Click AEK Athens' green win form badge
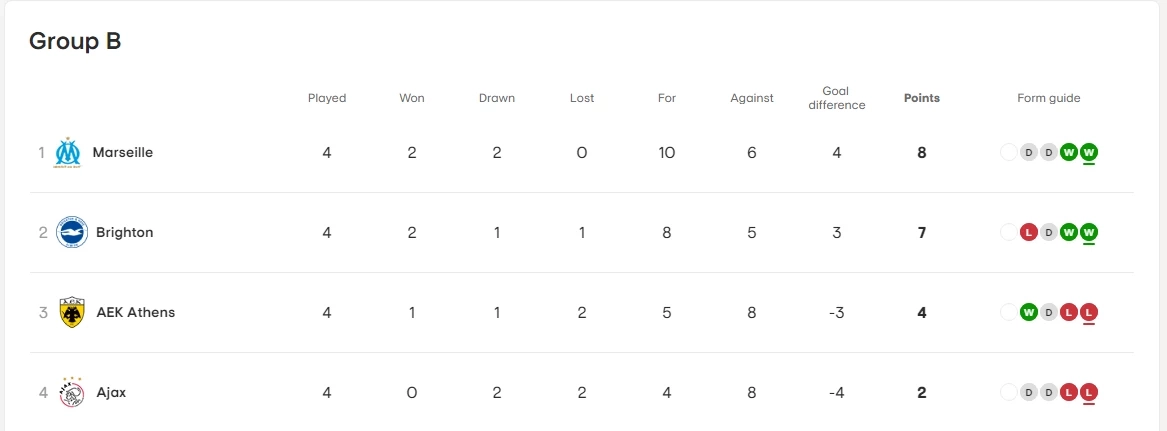The image size is (1167, 431). click(1028, 313)
